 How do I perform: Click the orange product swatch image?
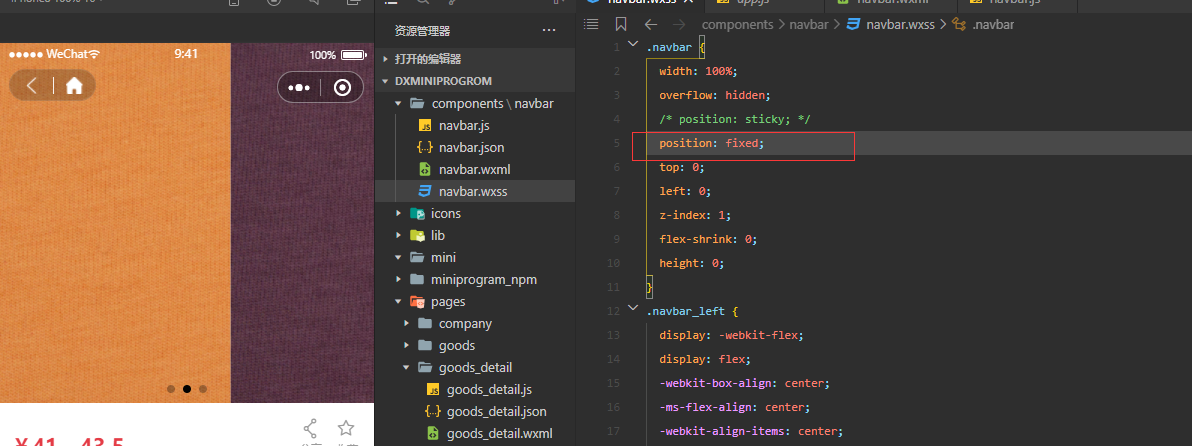[x=116, y=223]
